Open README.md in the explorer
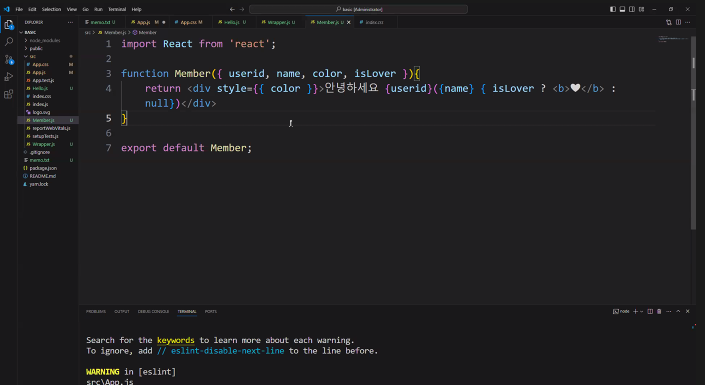This screenshot has width=705, height=385. [x=43, y=176]
